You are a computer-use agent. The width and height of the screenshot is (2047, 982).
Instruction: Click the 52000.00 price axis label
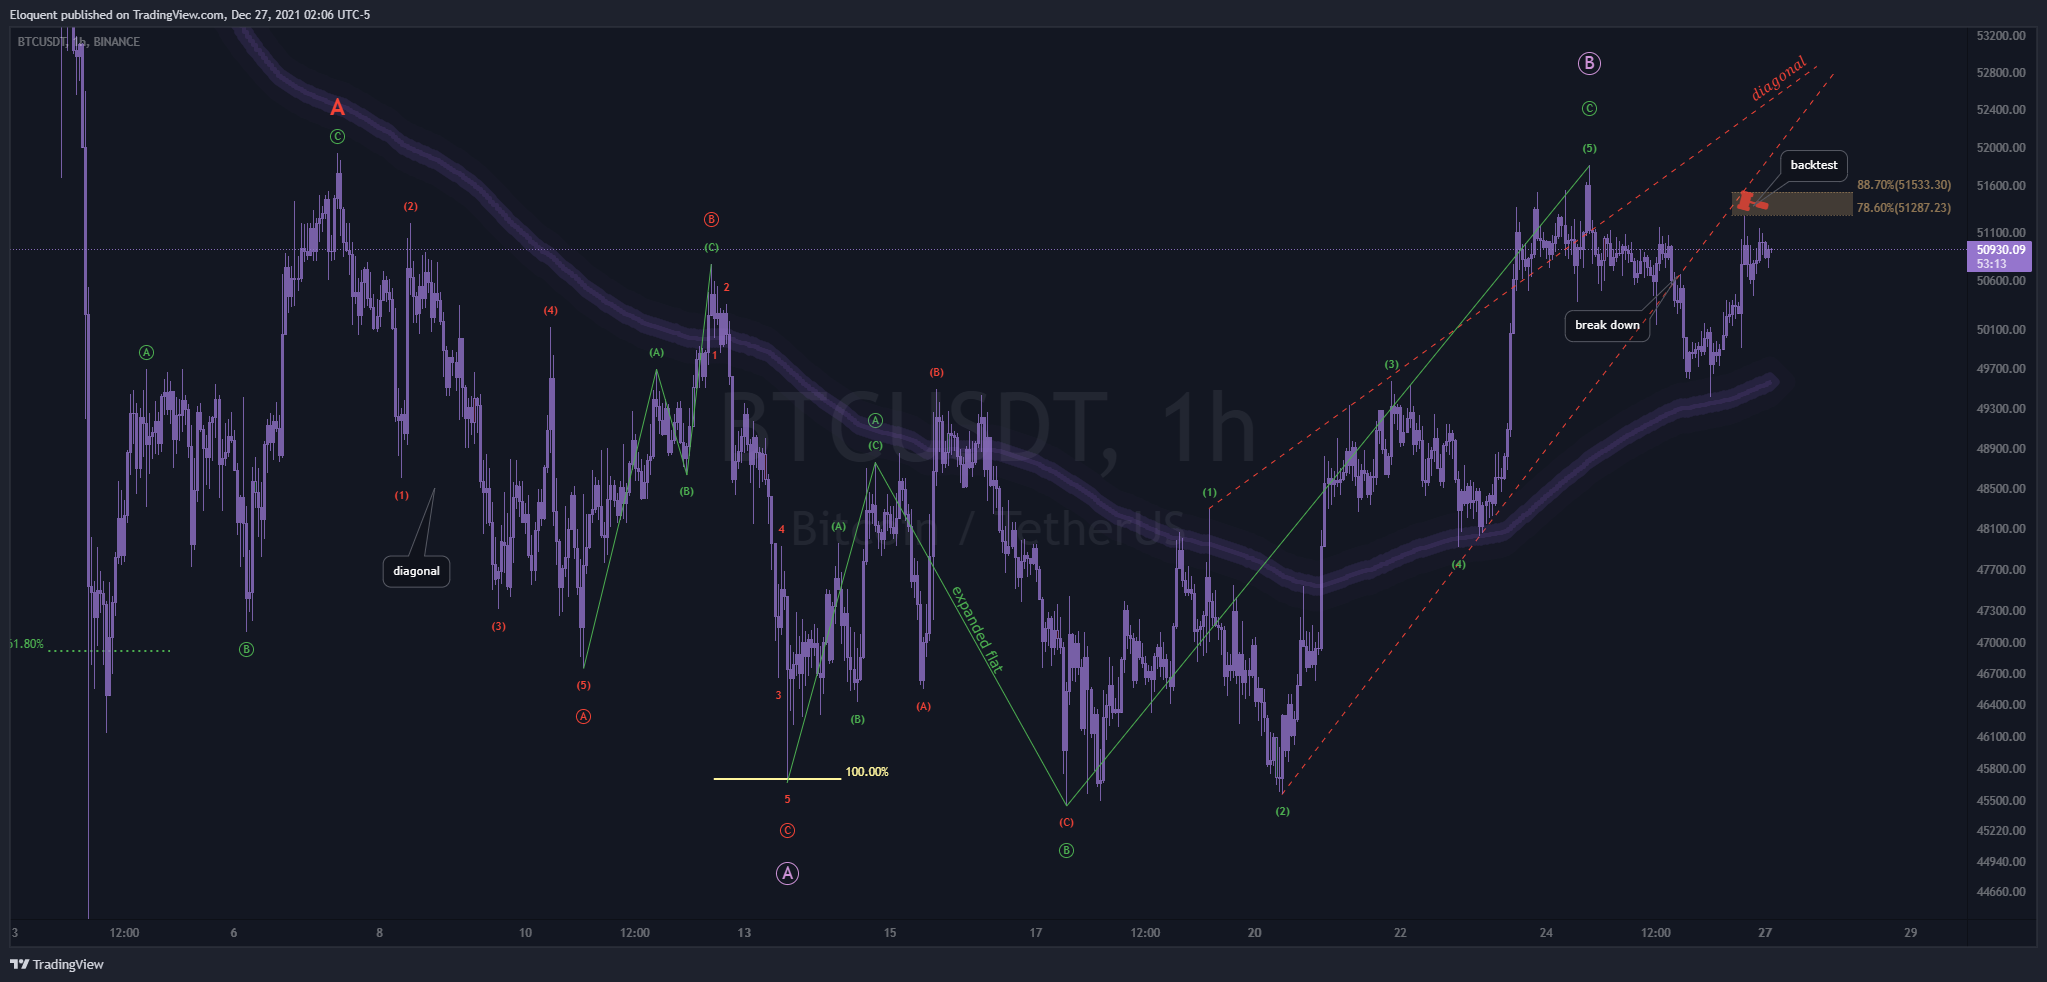coord(2001,148)
